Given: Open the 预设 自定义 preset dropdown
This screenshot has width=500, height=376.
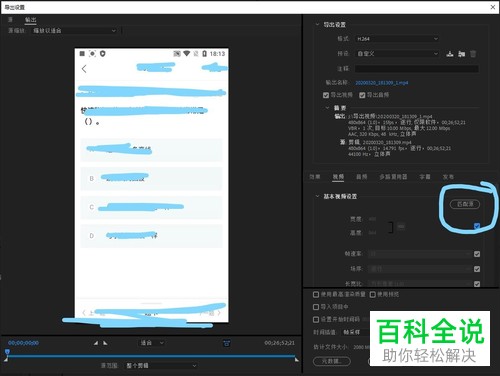Looking at the screenshot, I should tap(397, 53).
